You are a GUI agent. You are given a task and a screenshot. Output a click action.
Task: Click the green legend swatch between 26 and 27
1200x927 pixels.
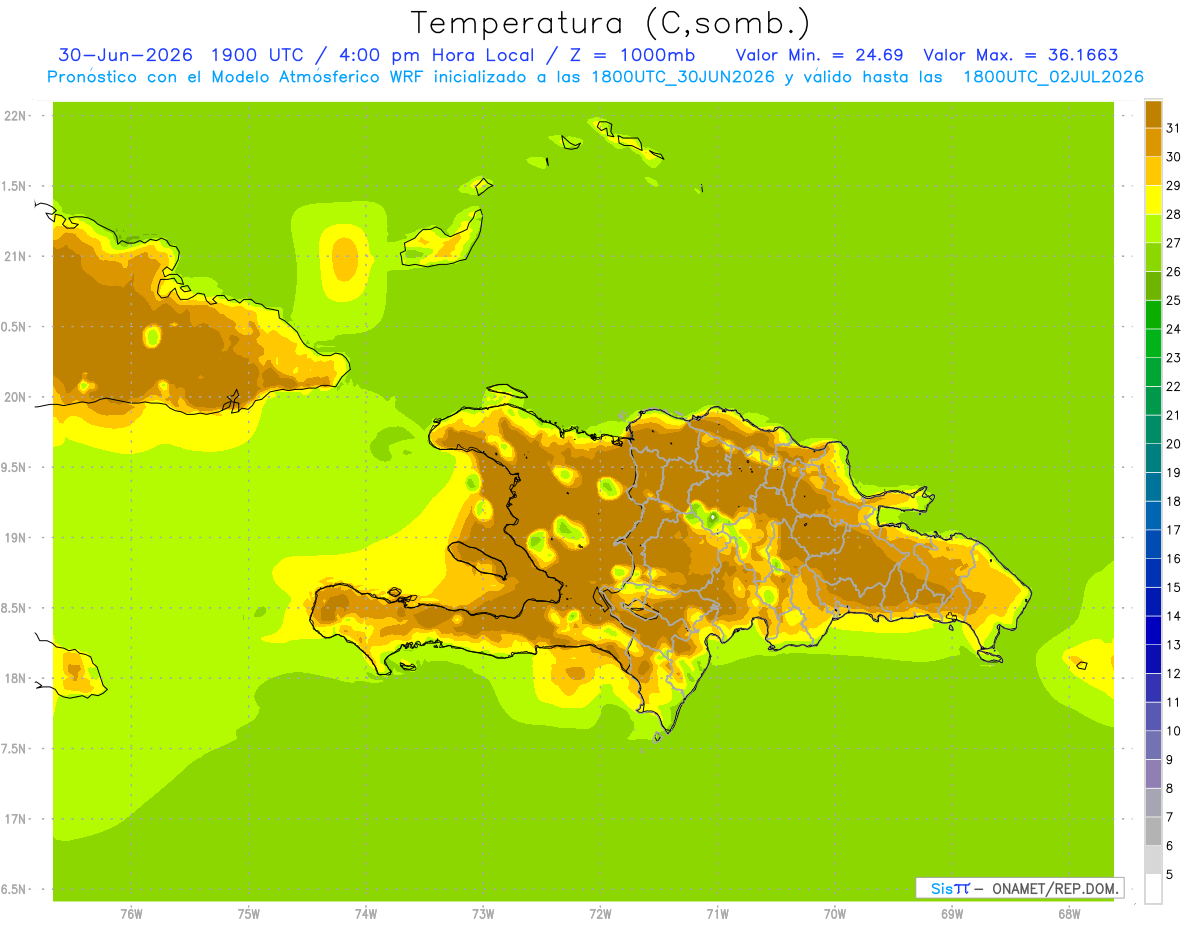click(1153, 257)
